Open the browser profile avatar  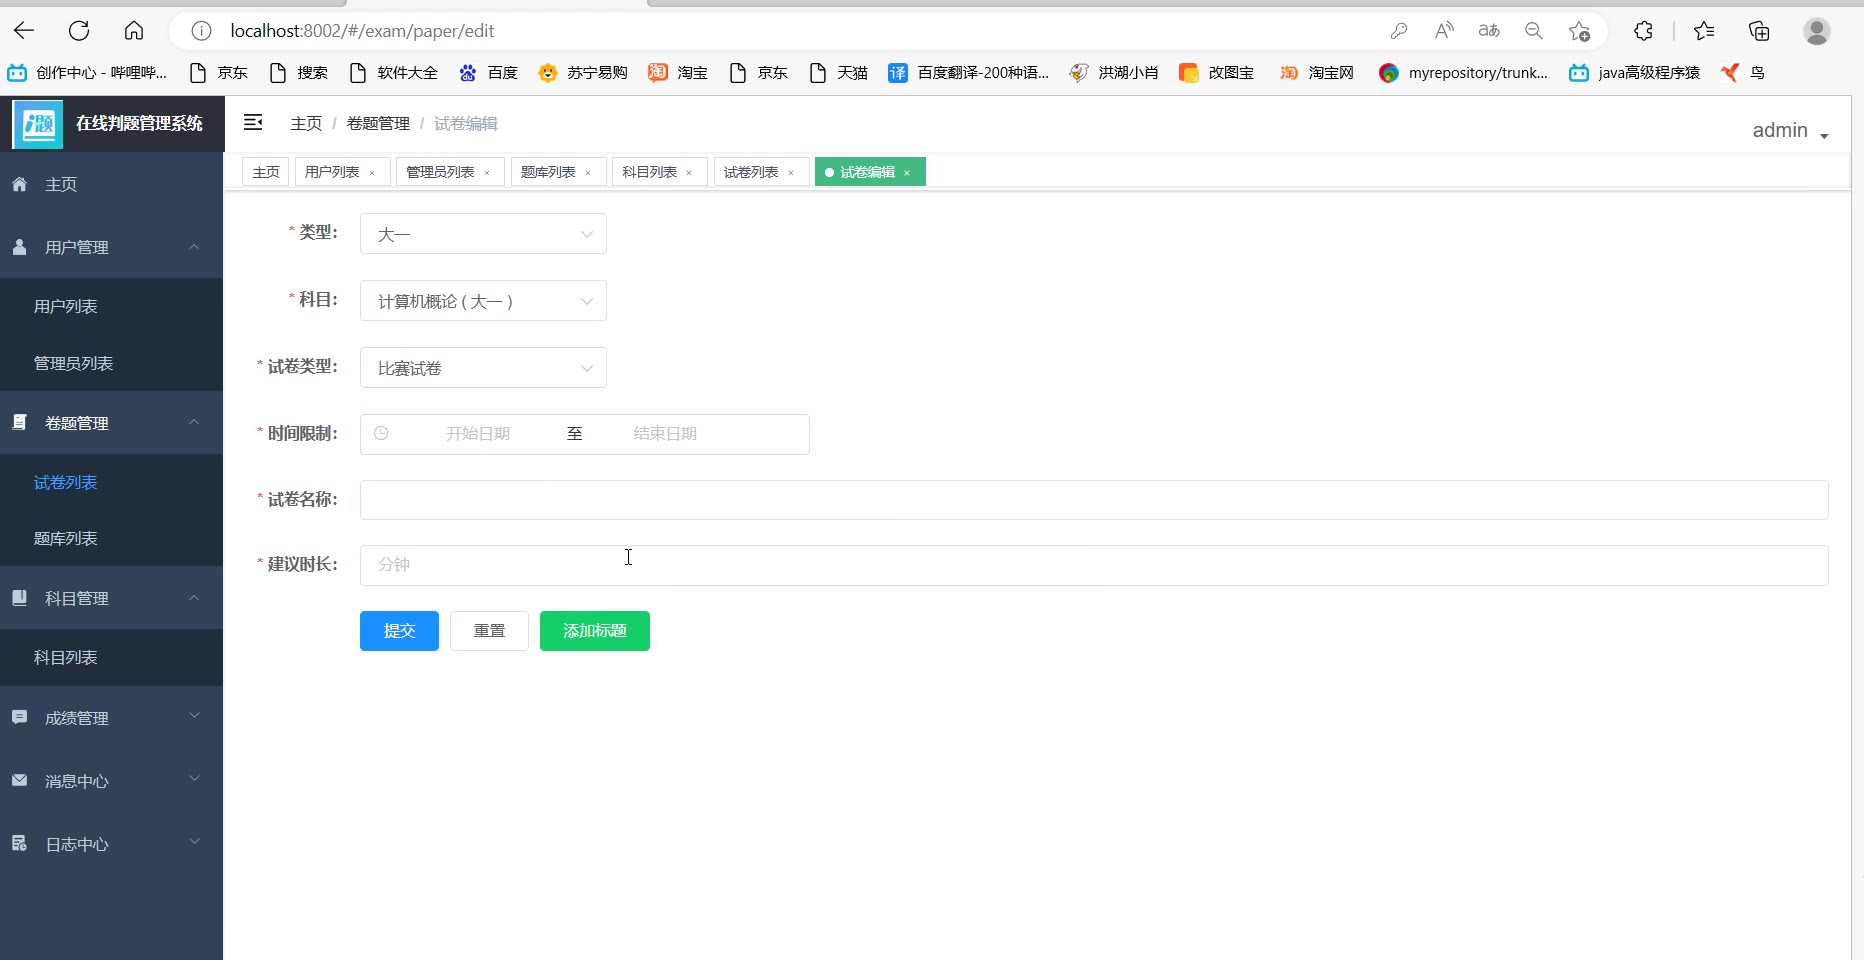1817,31
